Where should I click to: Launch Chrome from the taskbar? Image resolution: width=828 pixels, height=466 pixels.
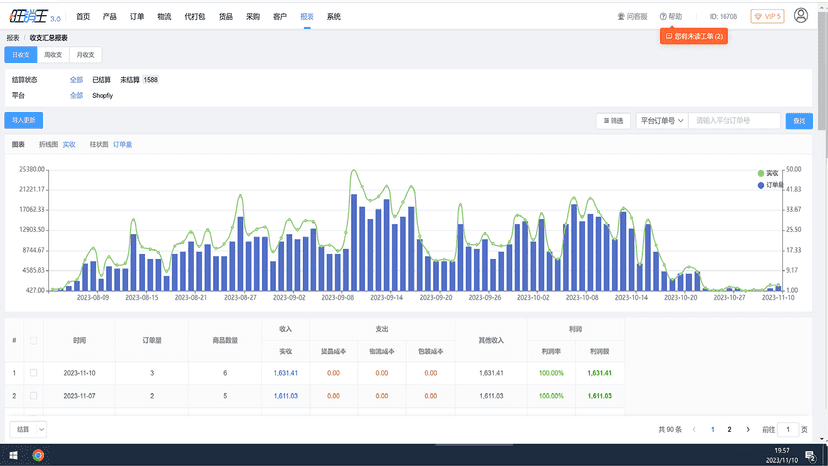[38, 455]
